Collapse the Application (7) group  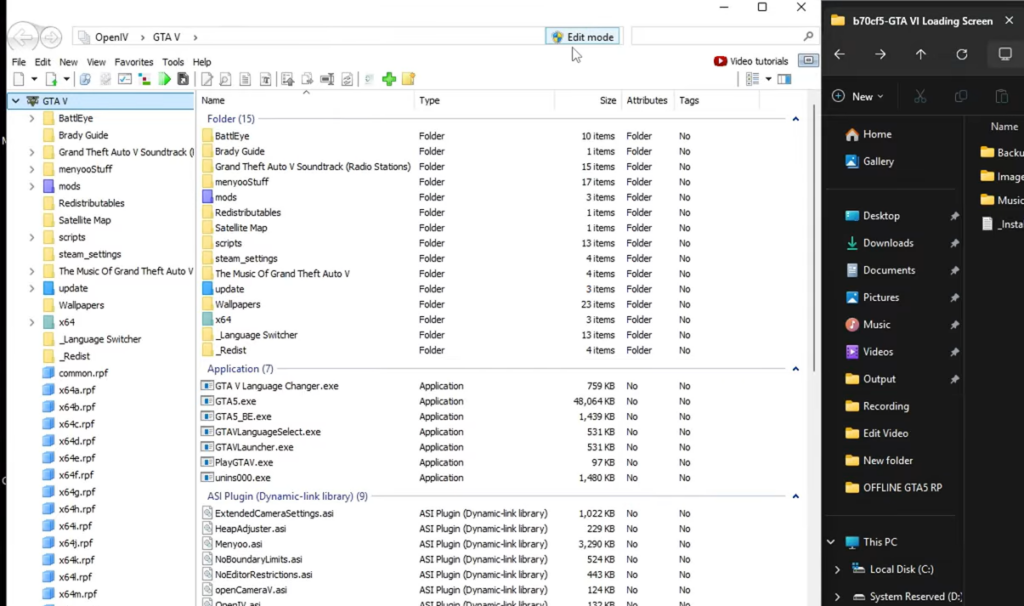pyautogui.click(x=795, y=369)
